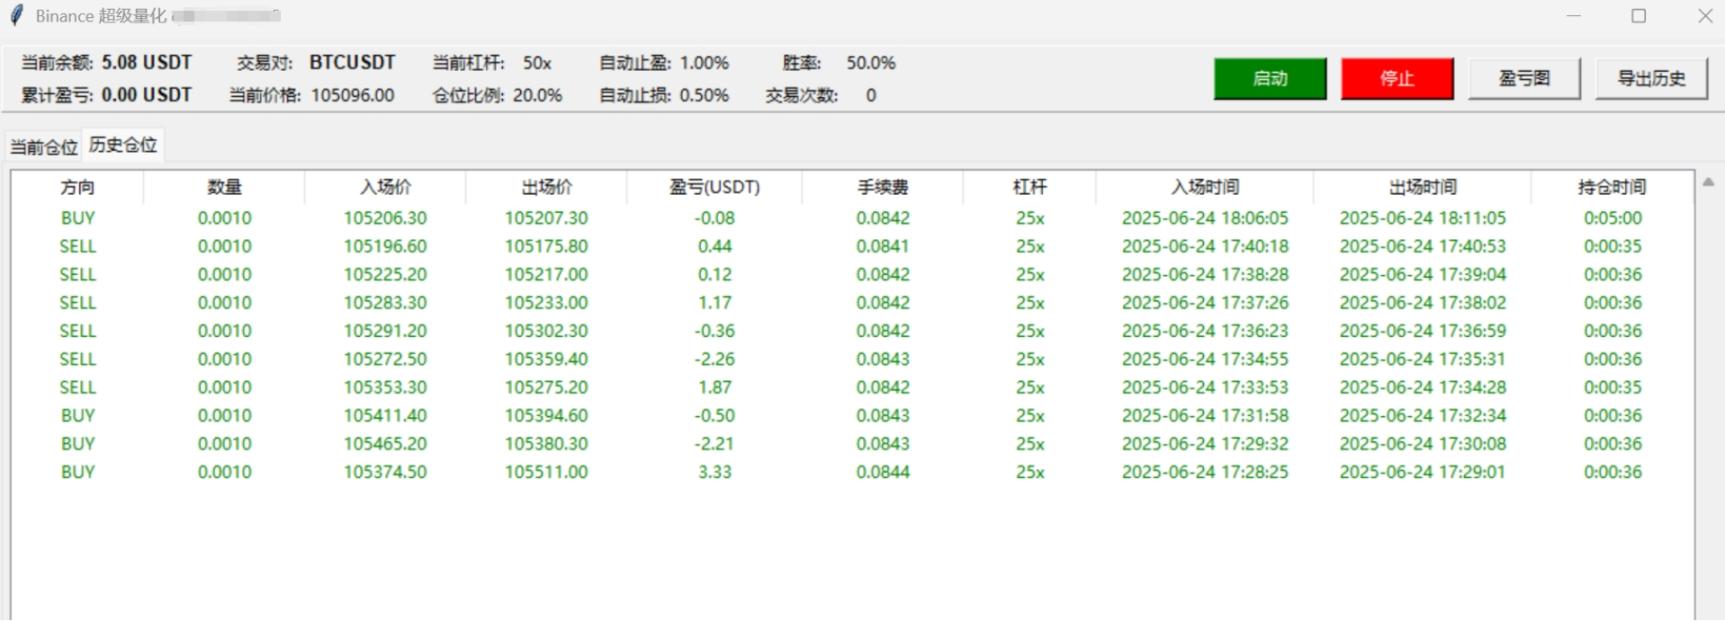The height and width of the screenshot is (621, 1725).
Task: Click the exit time 2025-06-24 17:40:53
Action: (1422, 246)
